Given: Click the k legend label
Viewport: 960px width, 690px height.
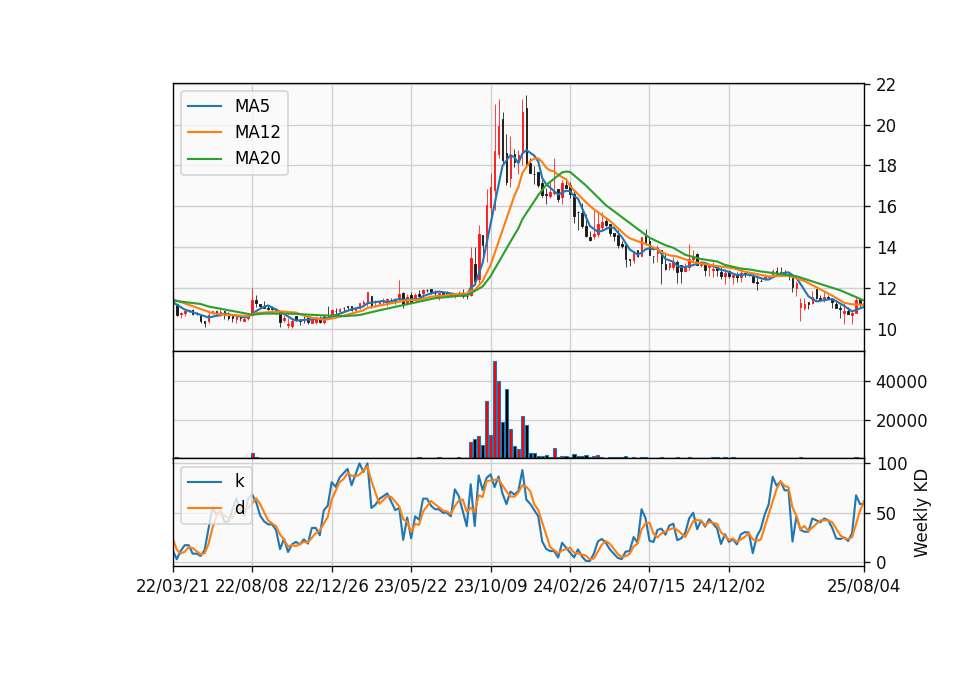Looking at the screenshot, I should [x=239, y=481].
